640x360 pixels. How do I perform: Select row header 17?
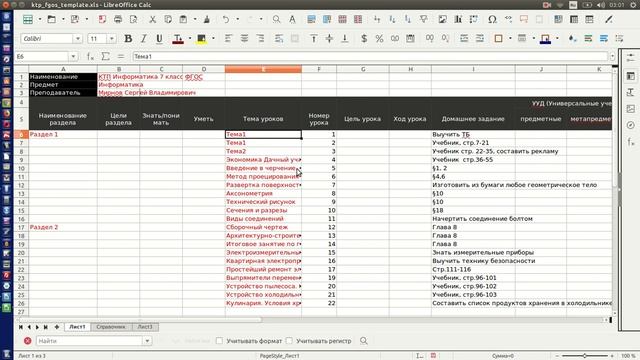pyautogui.click(x=21, y=227)
